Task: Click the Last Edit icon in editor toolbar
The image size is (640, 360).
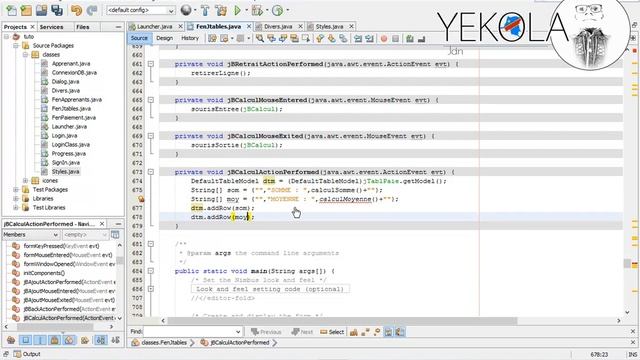Action: point(212,38)
